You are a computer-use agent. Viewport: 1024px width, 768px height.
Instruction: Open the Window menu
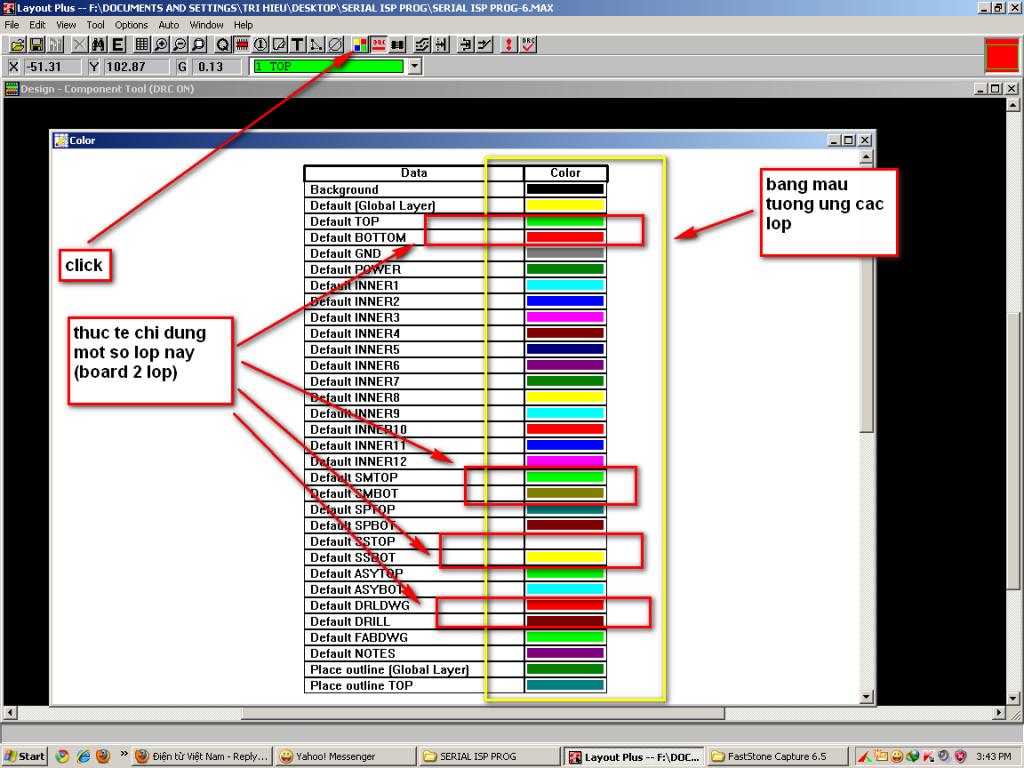[x=206, y=25]
